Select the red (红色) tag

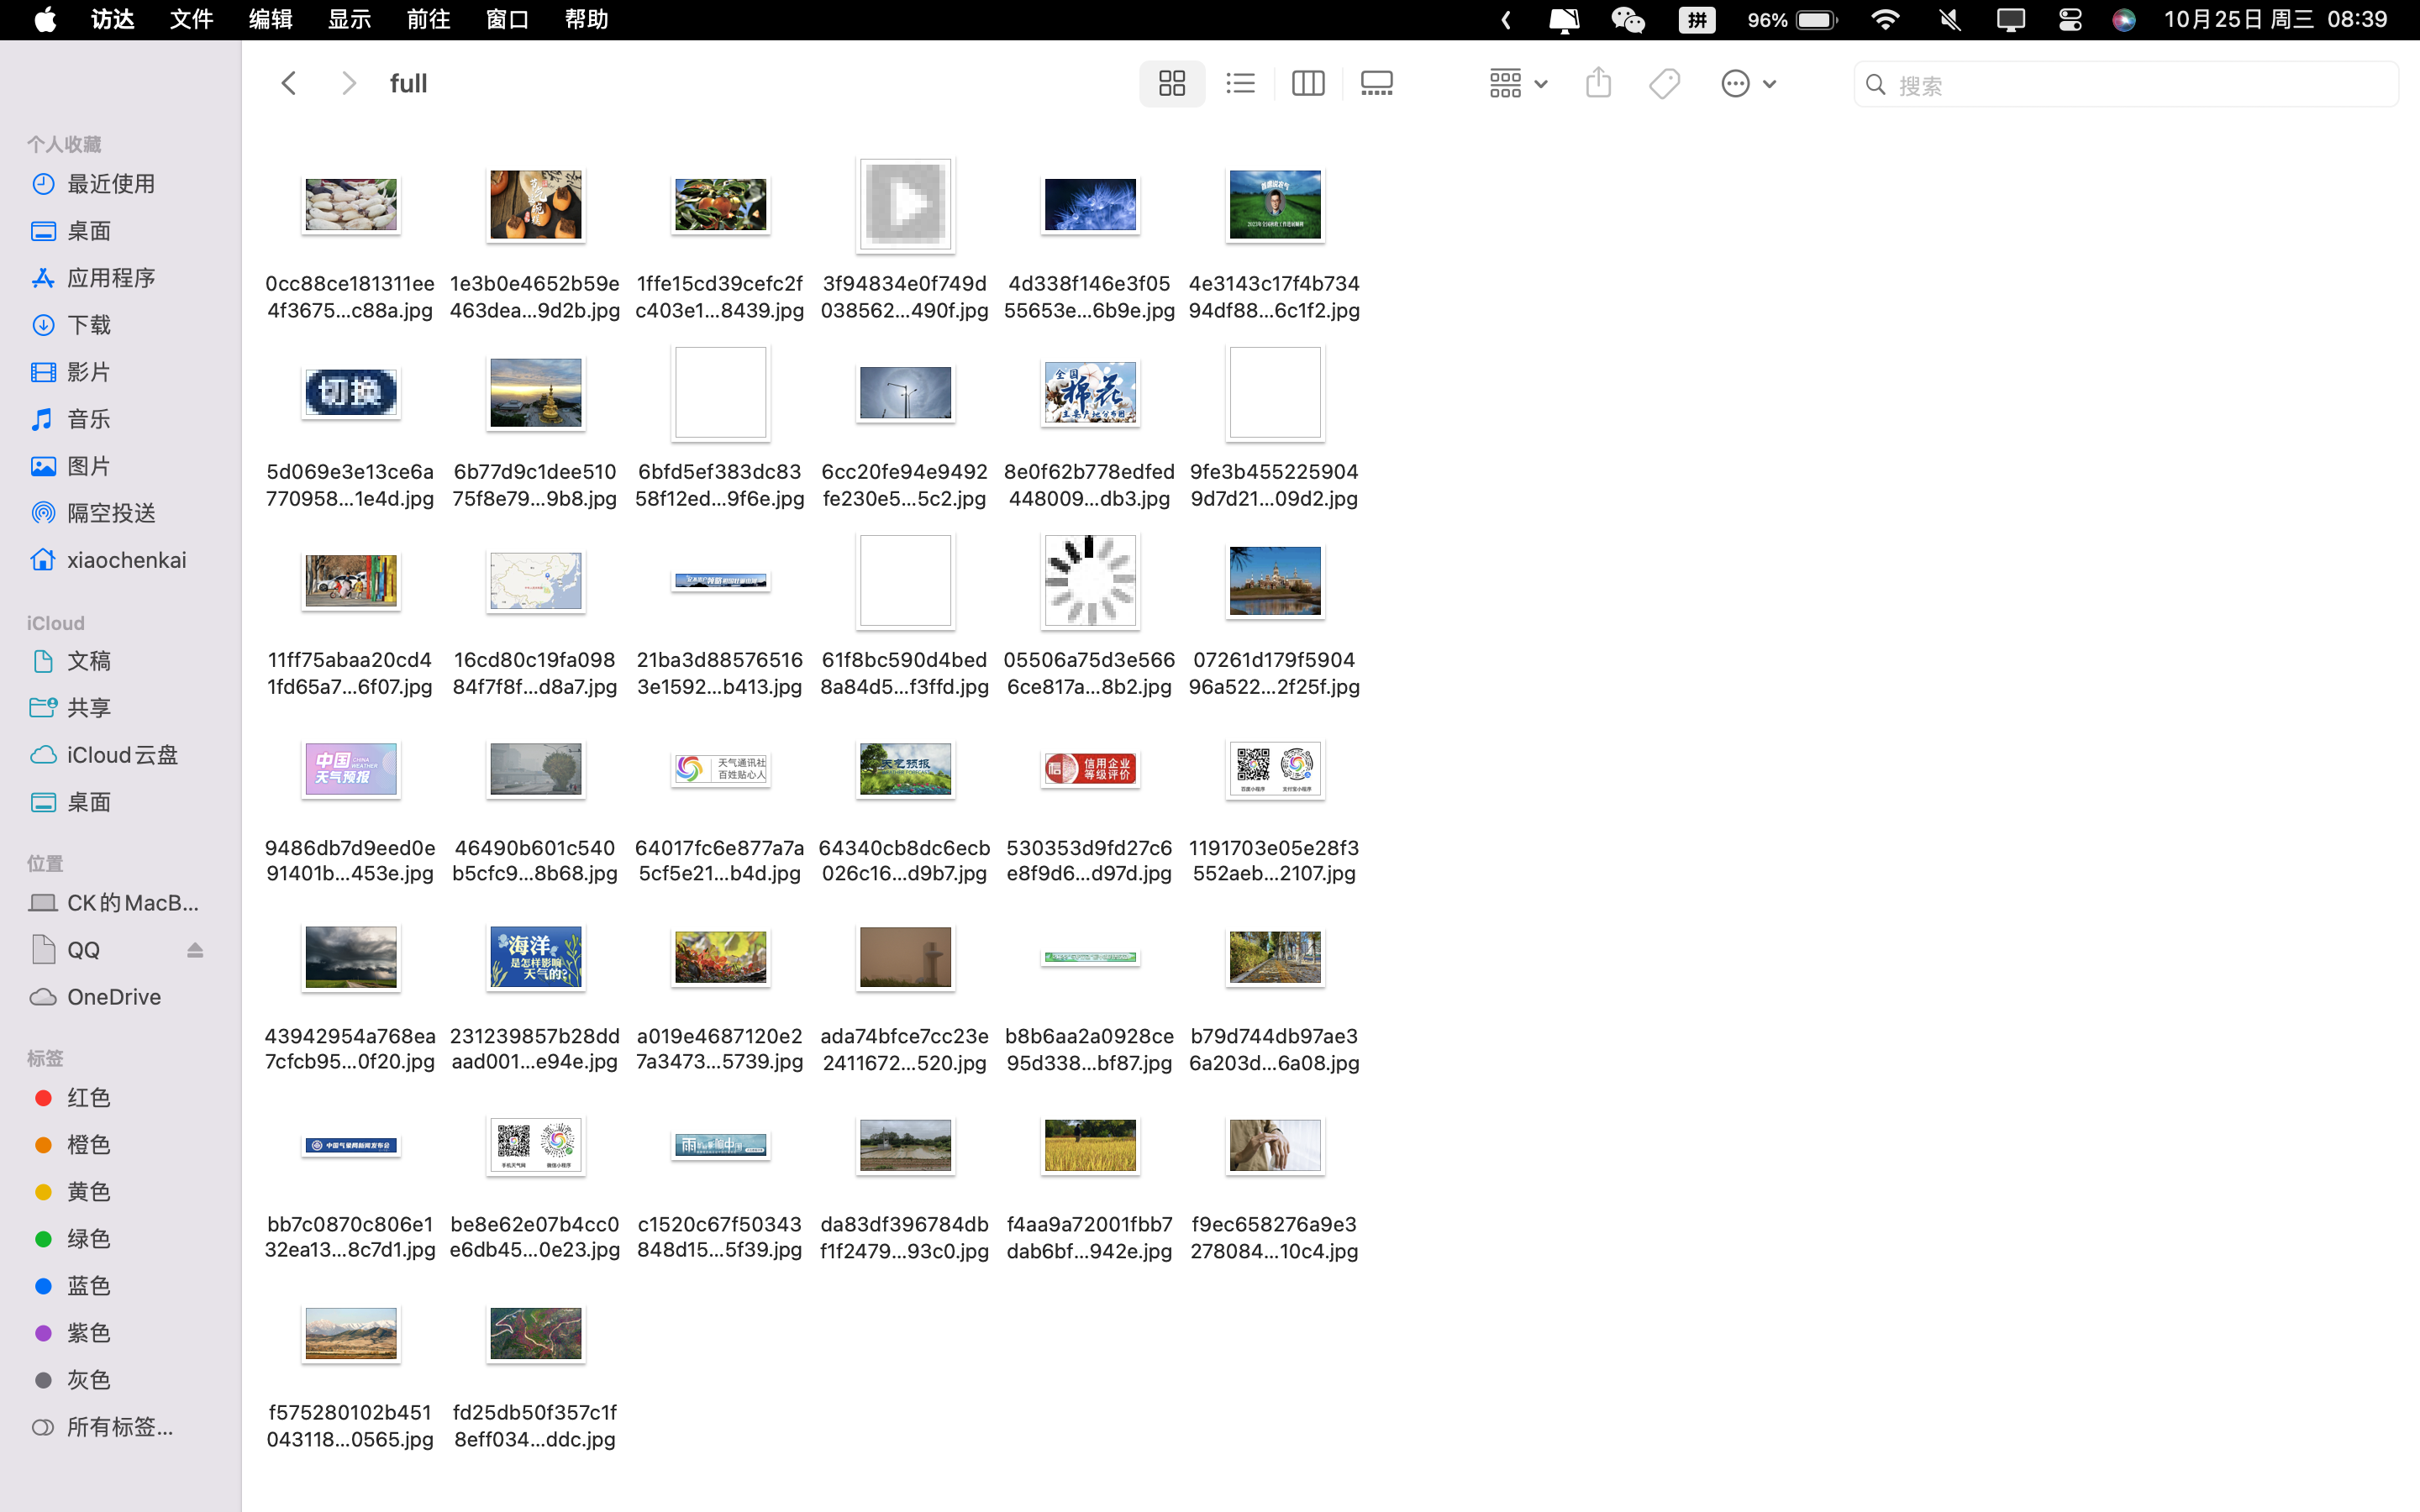88,1098
